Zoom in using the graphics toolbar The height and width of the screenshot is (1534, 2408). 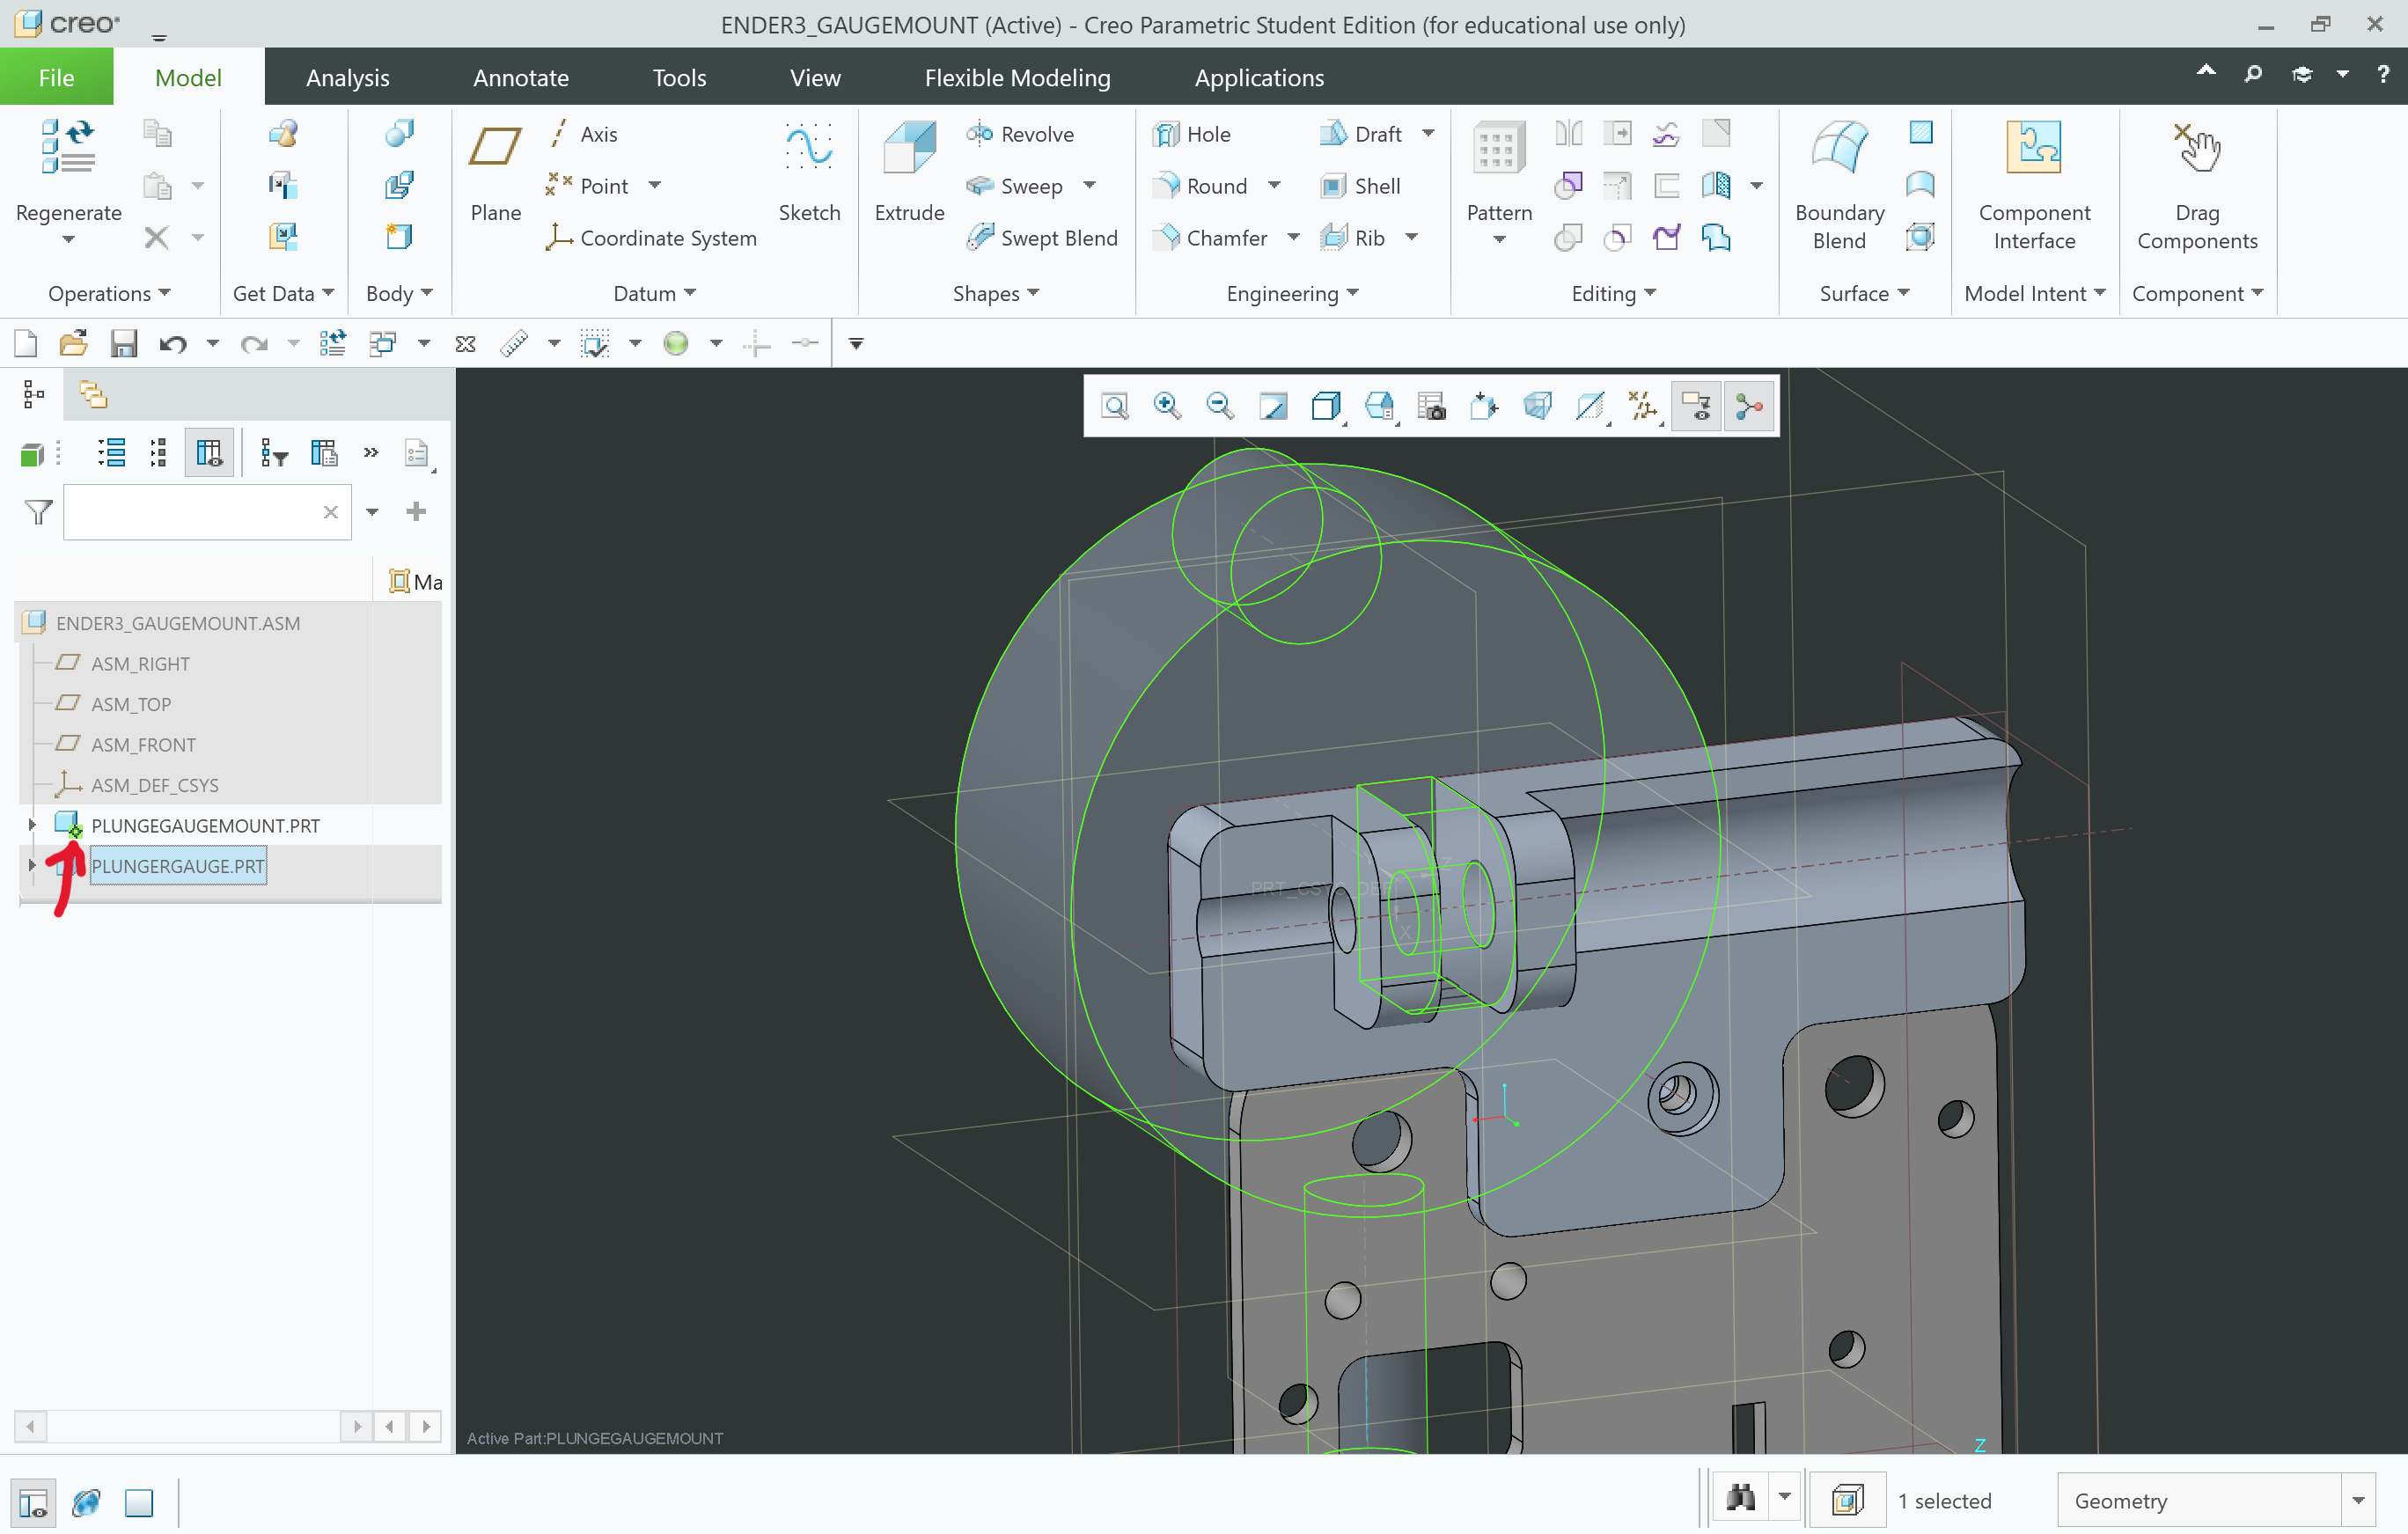(x=1166, y=406)
